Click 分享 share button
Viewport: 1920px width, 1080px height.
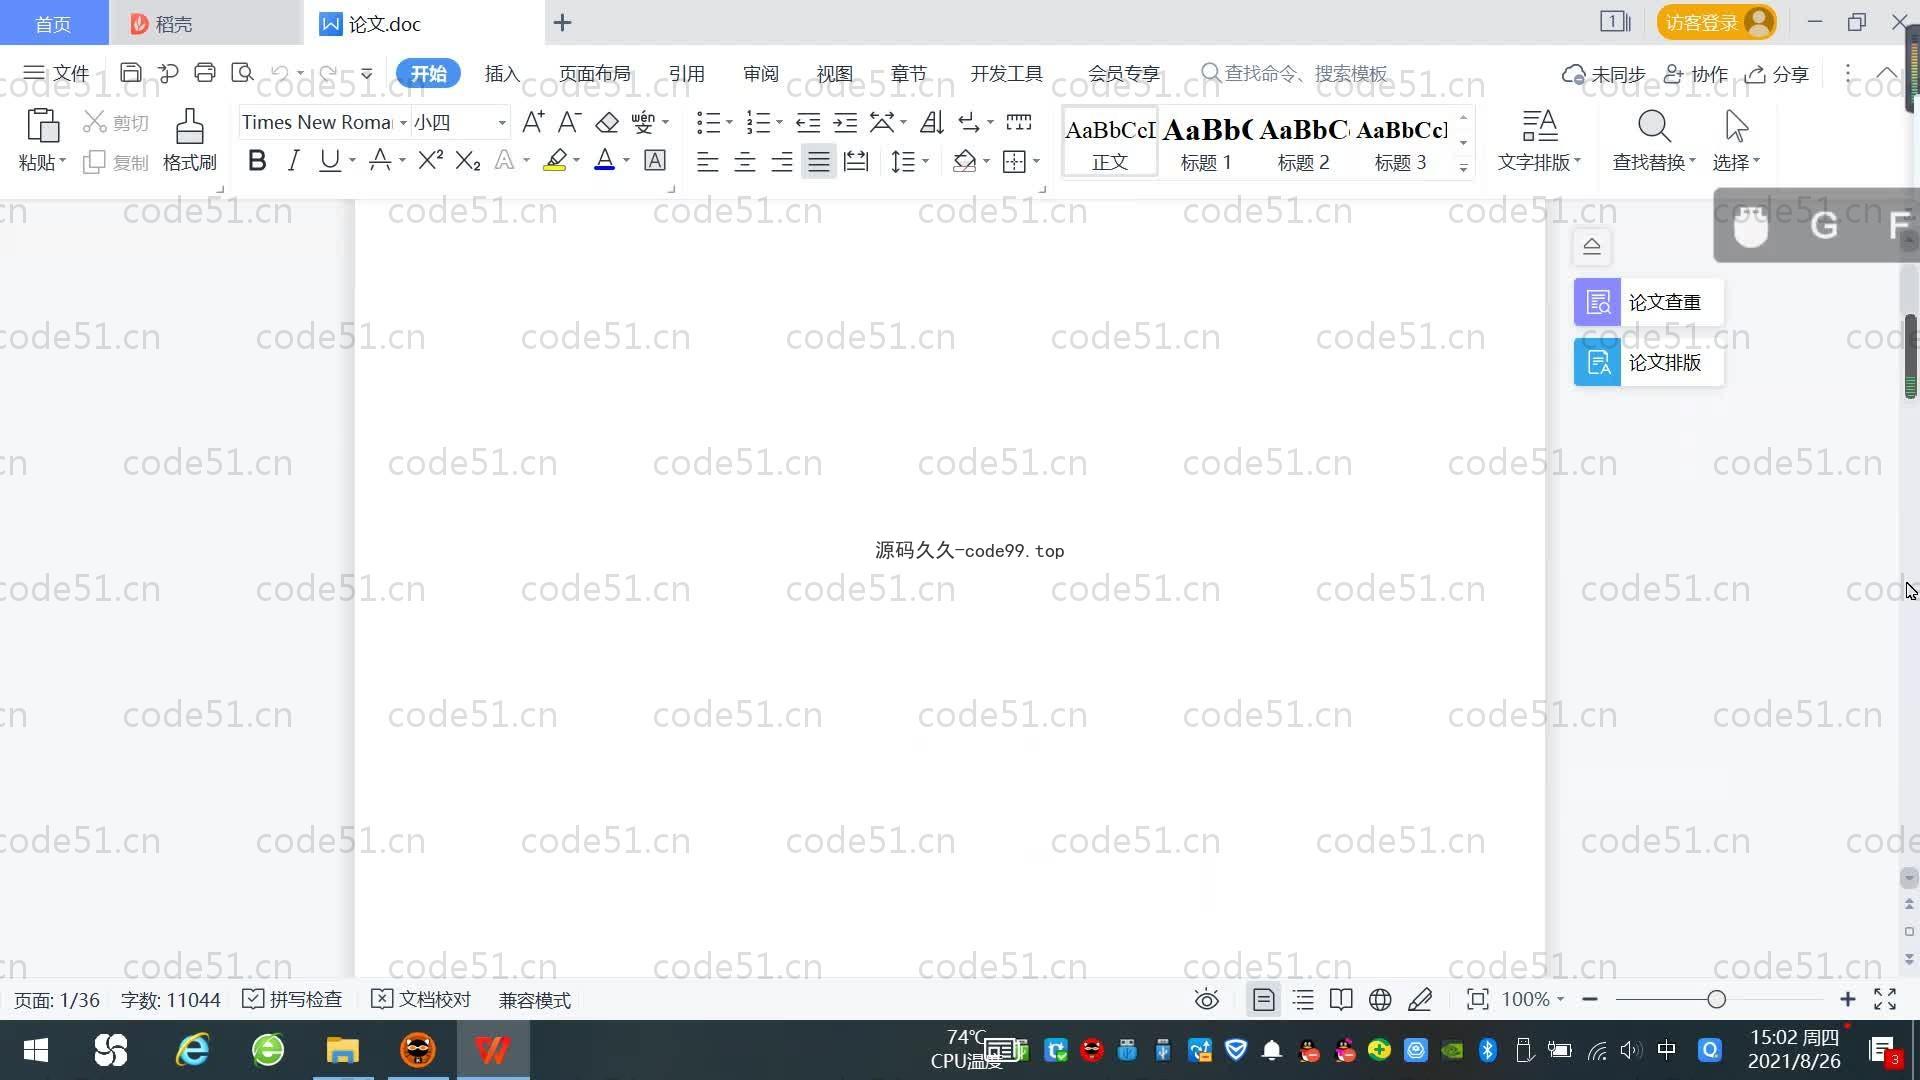pos(1778,74)
